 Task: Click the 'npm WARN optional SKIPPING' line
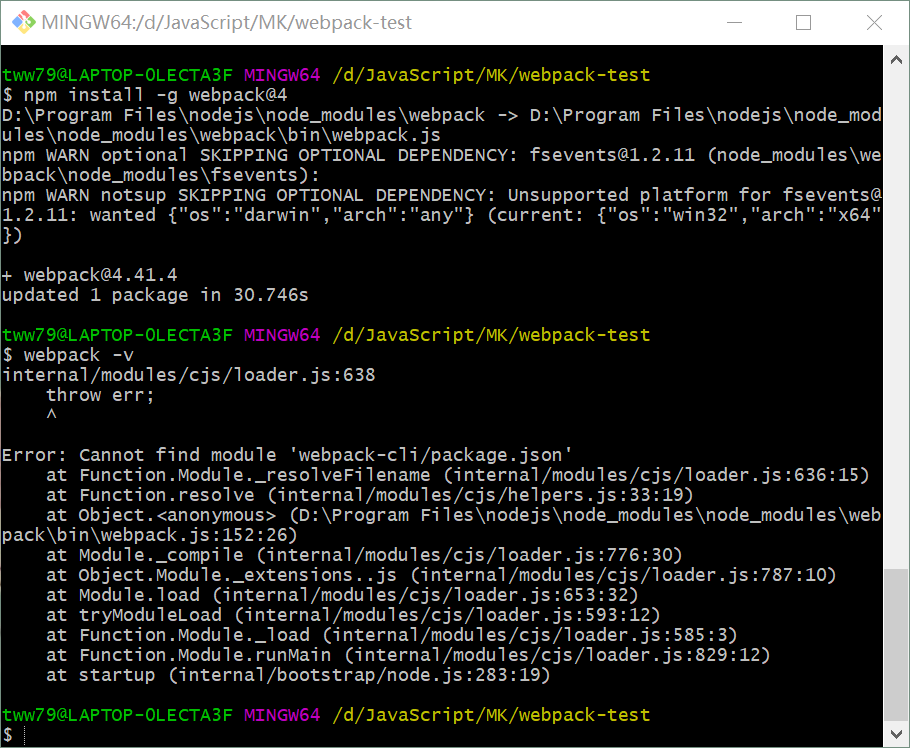coord(441,155)
